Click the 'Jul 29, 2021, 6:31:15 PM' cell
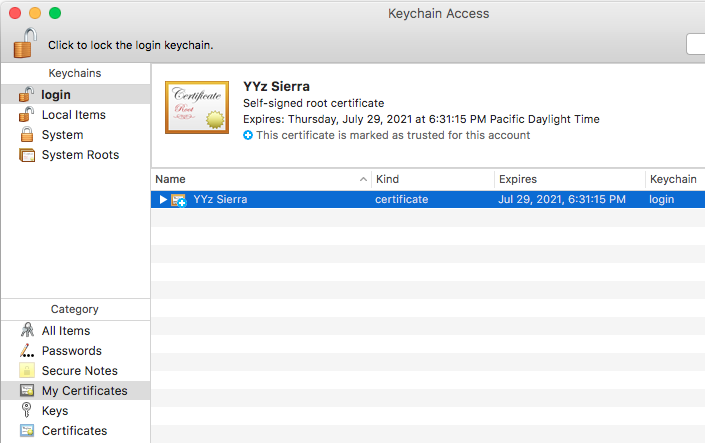The height and width of the screenshot is (443, 705). 562,199
